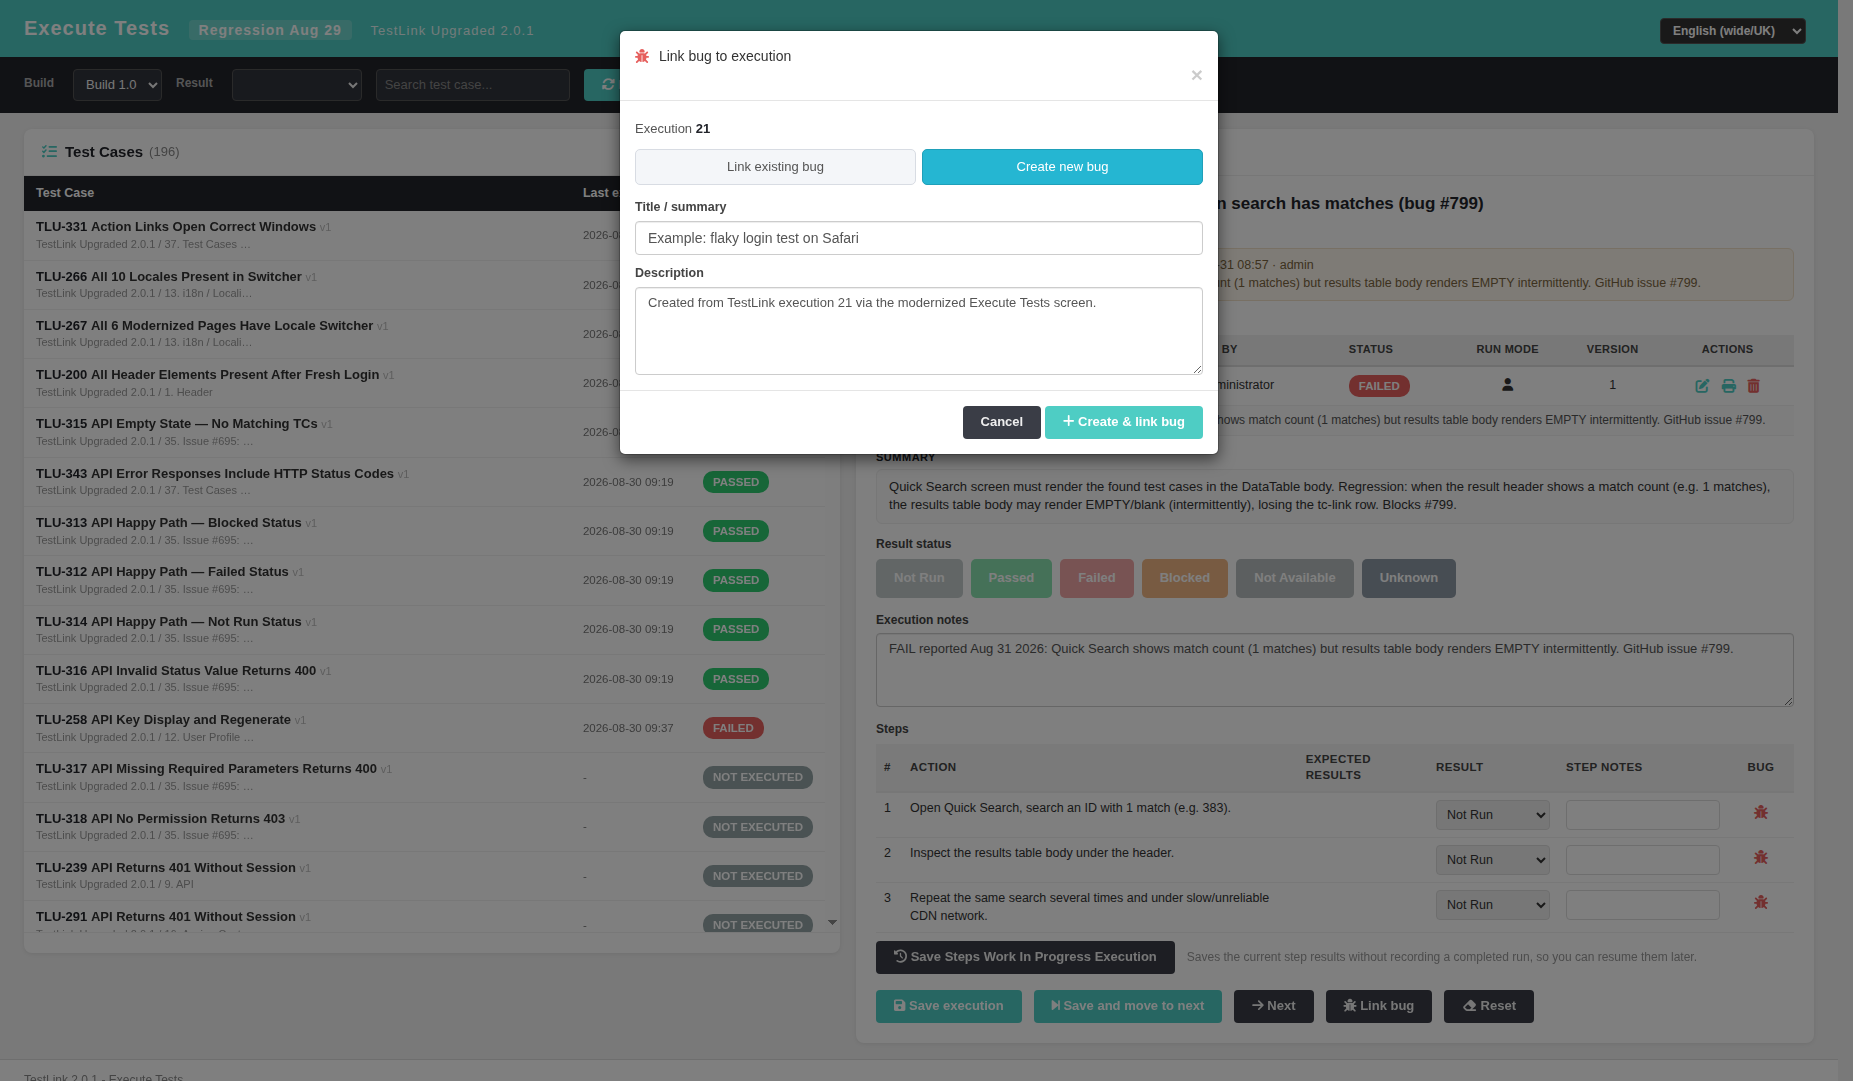Click Create & link bug button
1853x1081 pixels.
pos(1124,422)
